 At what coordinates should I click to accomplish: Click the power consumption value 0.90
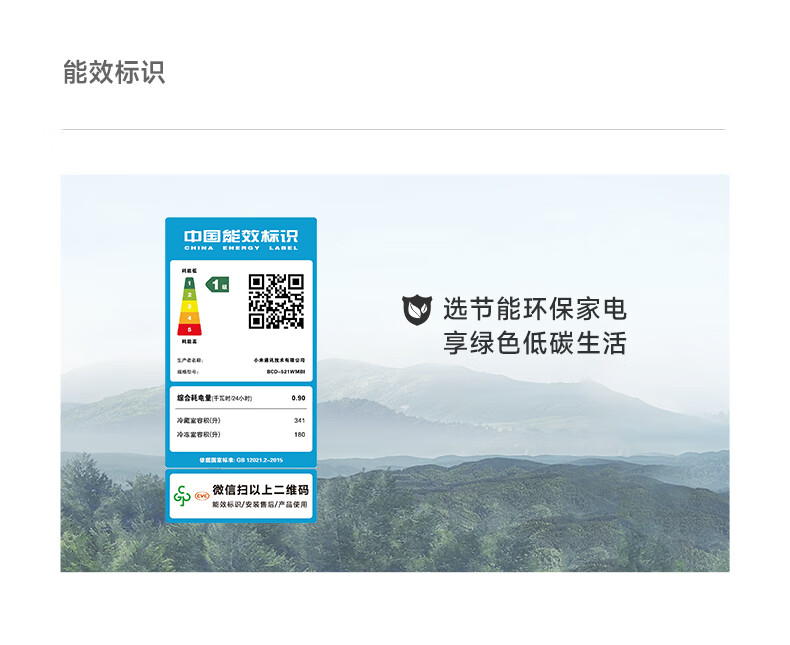[298, 398]
